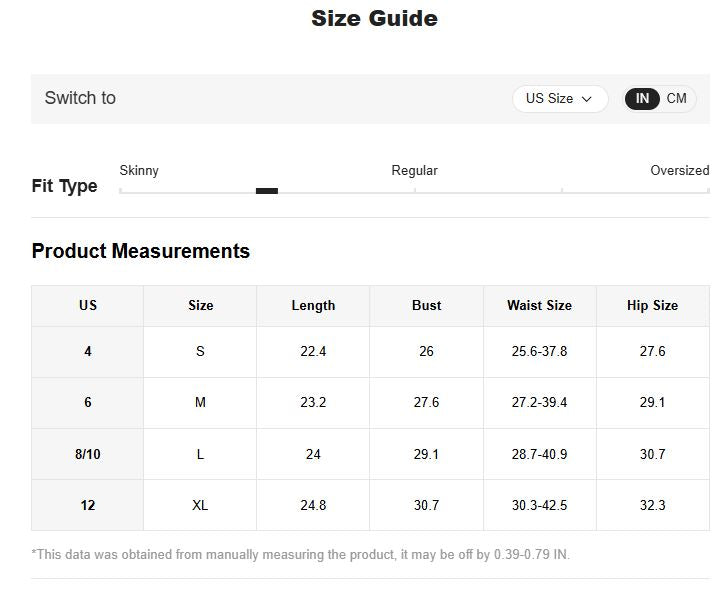The image size is (723, 591).
Task: Click size M cell
Action: click(200, 402)
